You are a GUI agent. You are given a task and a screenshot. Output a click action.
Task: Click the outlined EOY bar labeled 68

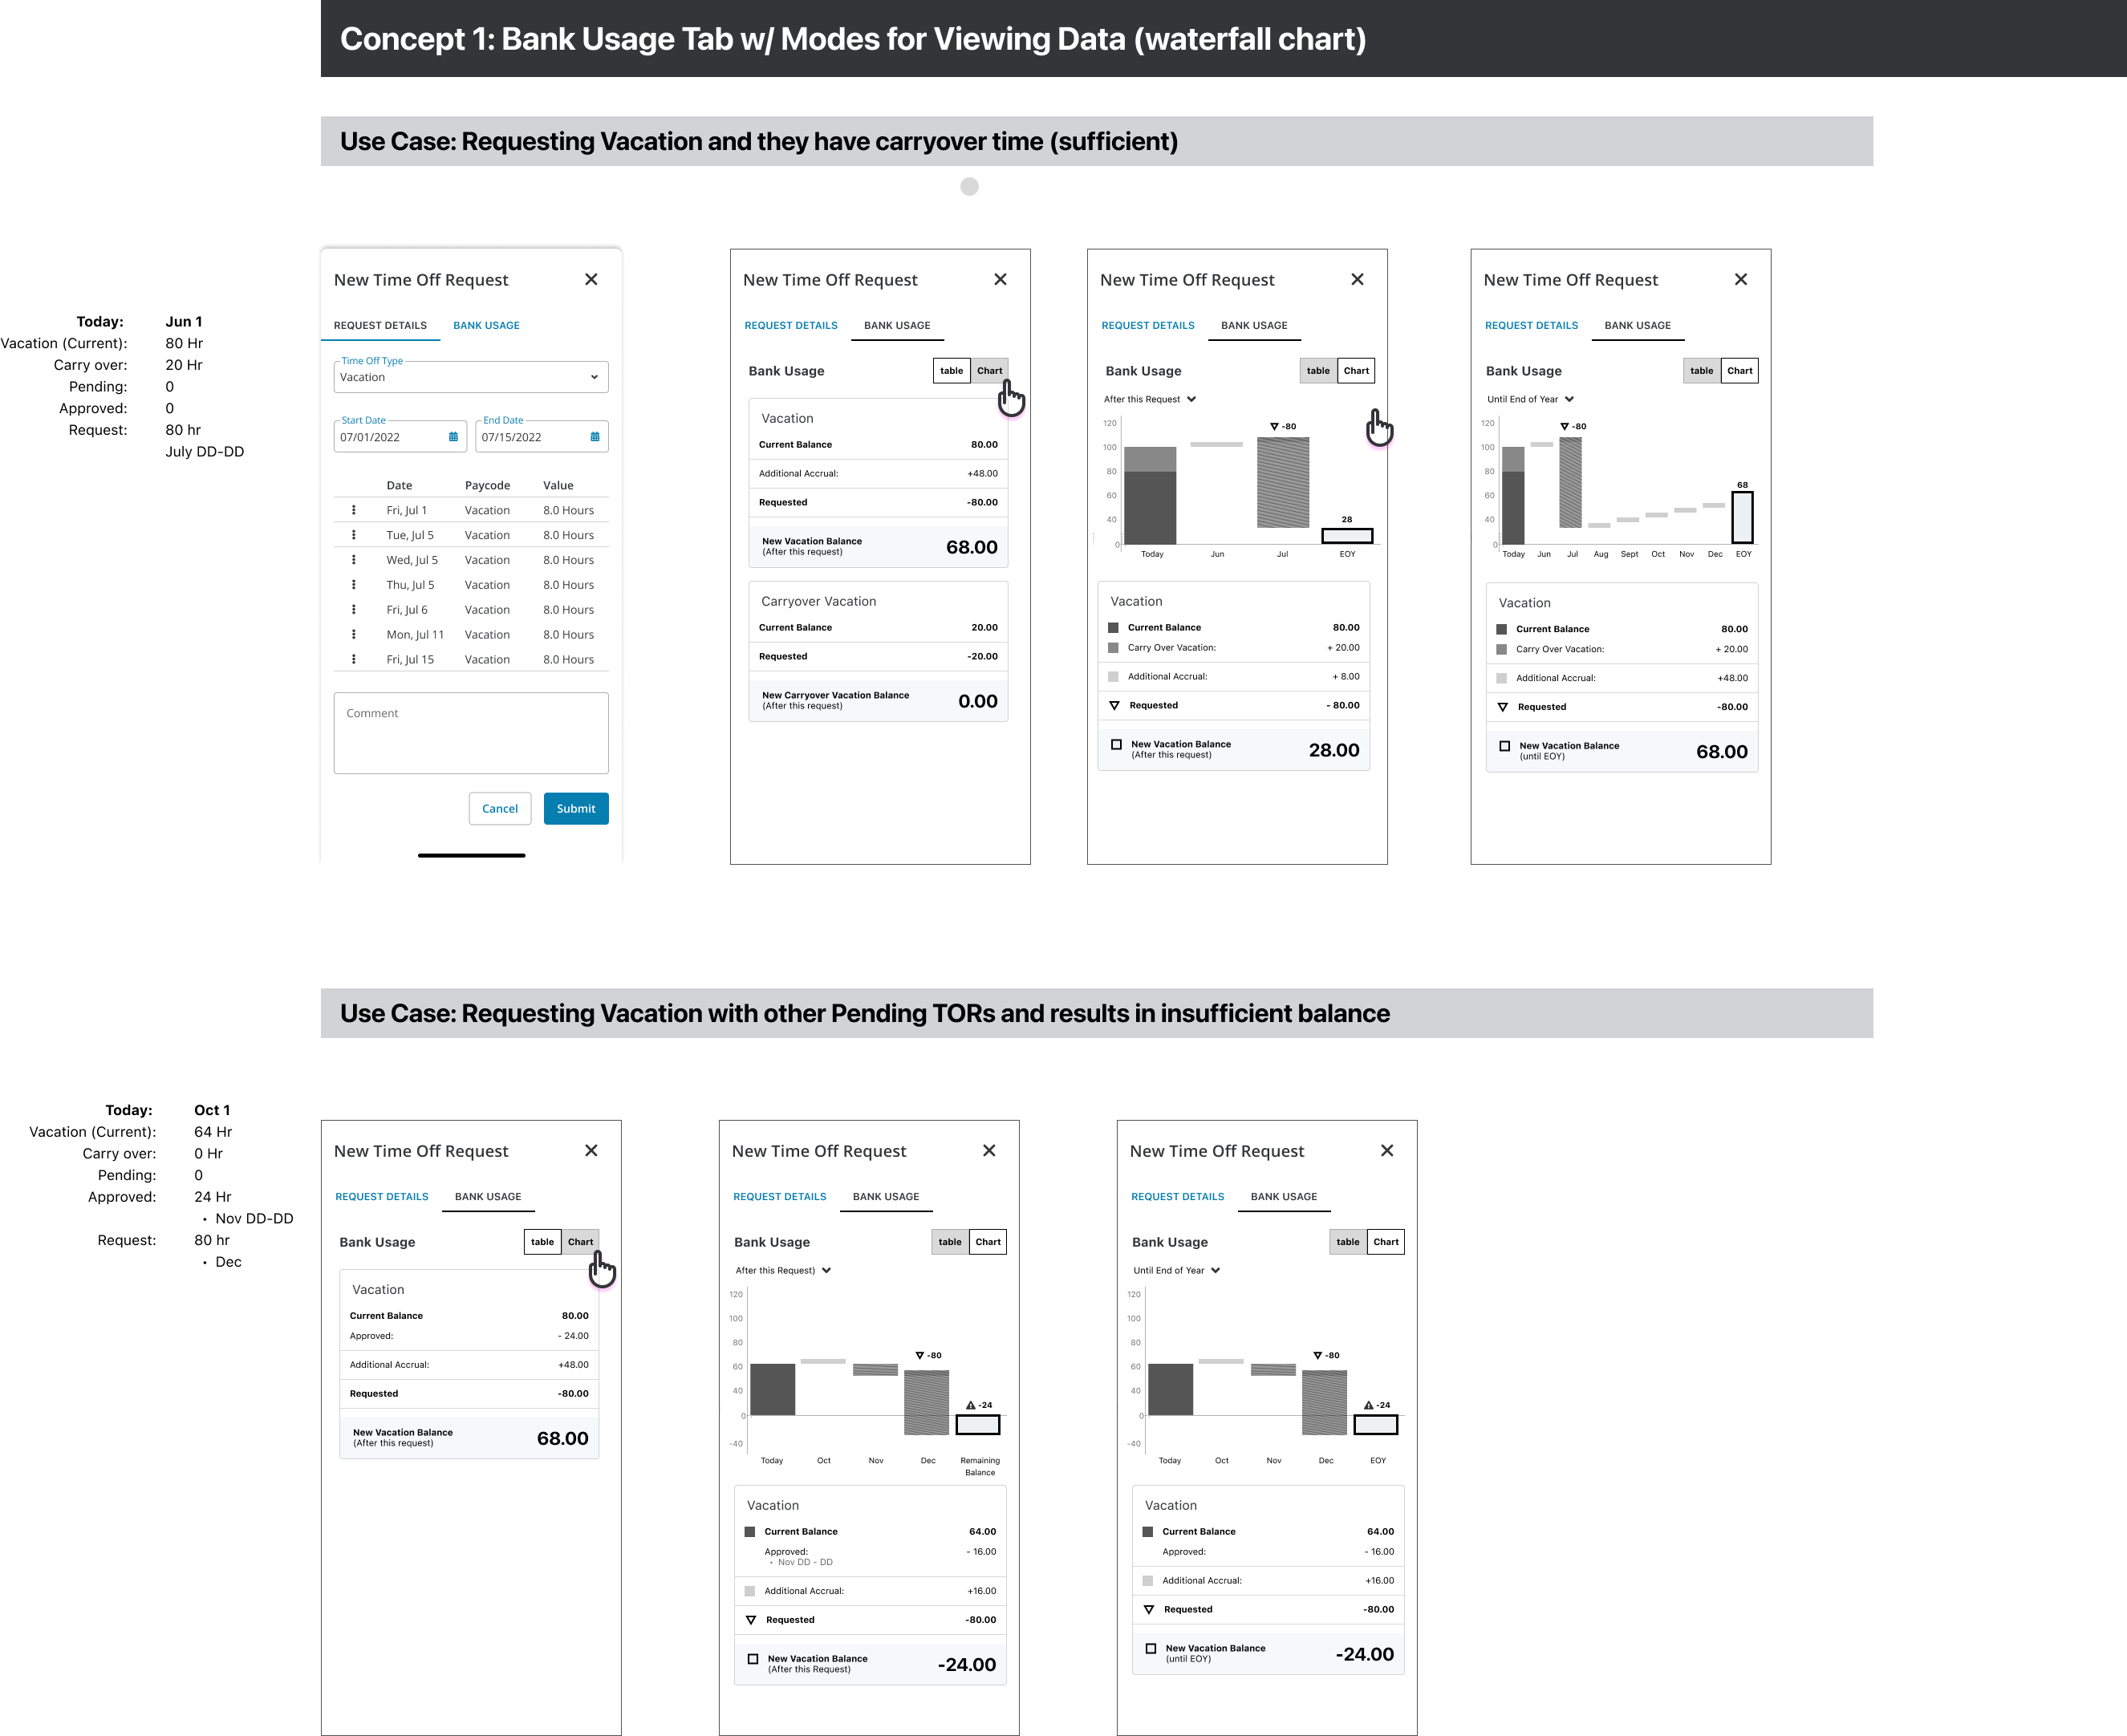1743,517
